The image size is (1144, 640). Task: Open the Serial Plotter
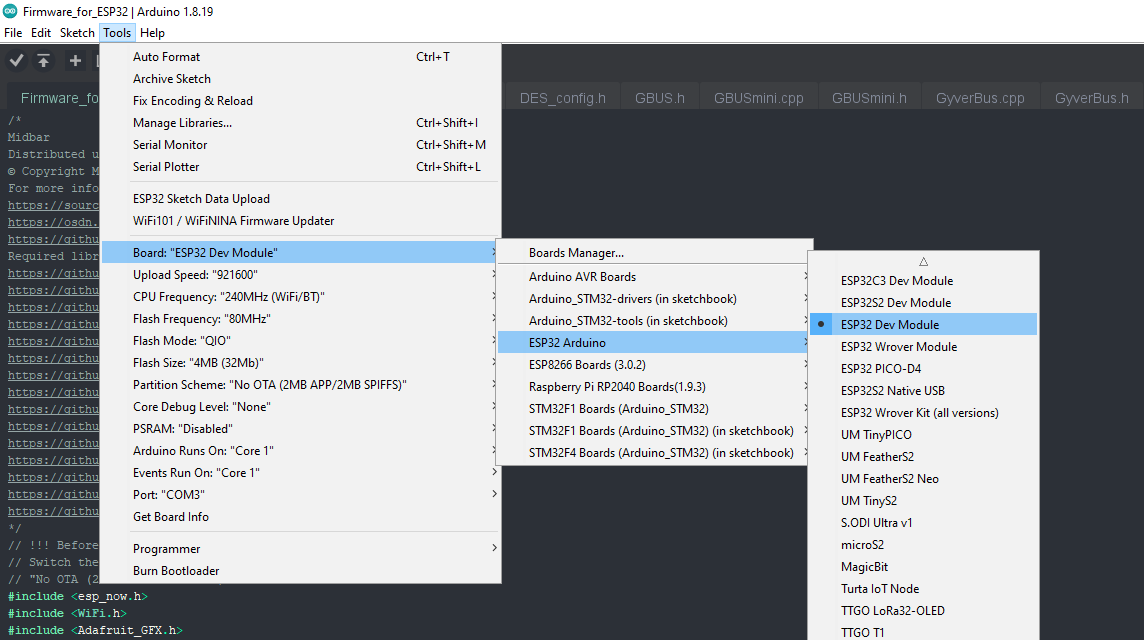coord(301,166)
